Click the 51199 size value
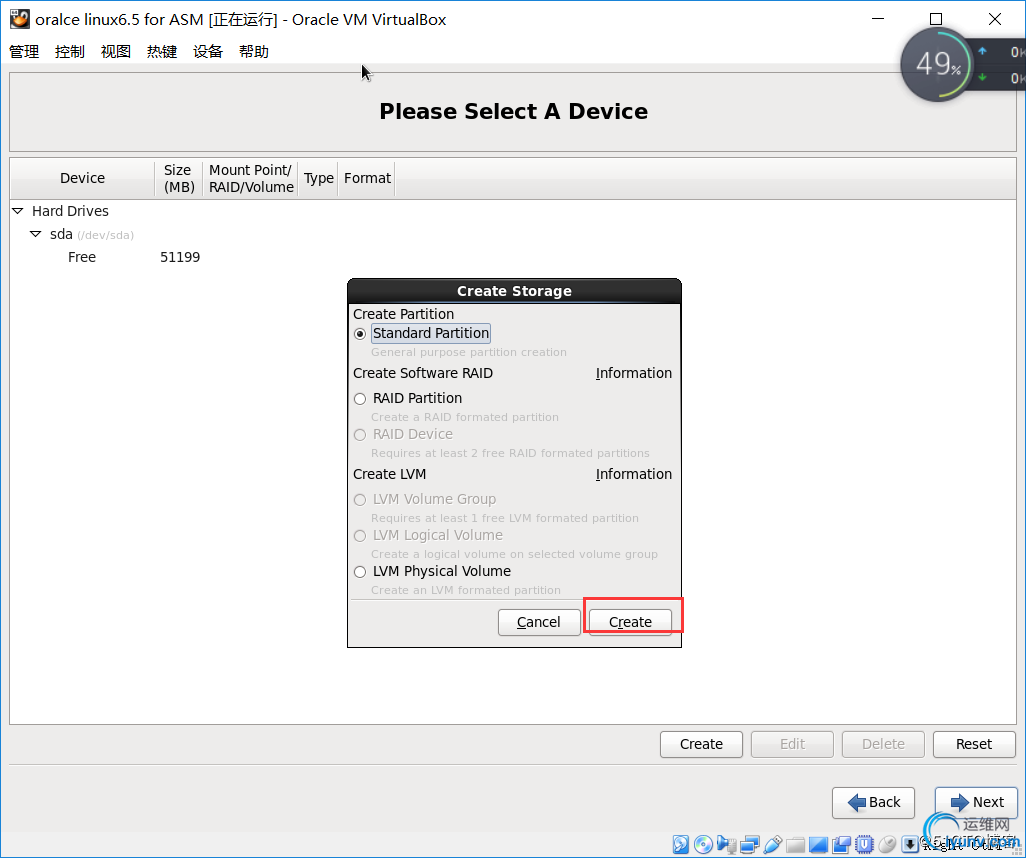Screen dimensions: 1026x858 [x=180, y=257]
